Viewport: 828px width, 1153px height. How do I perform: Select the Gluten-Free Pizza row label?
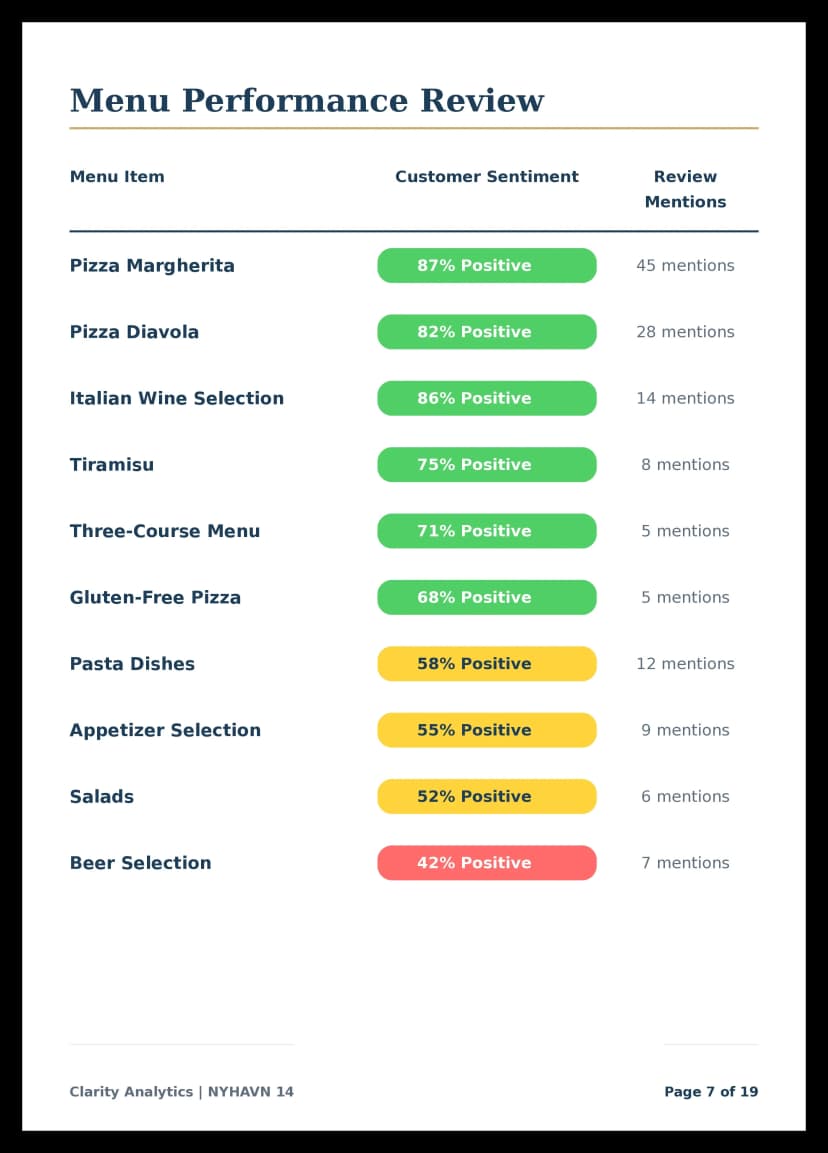click(x=155, y=598)
